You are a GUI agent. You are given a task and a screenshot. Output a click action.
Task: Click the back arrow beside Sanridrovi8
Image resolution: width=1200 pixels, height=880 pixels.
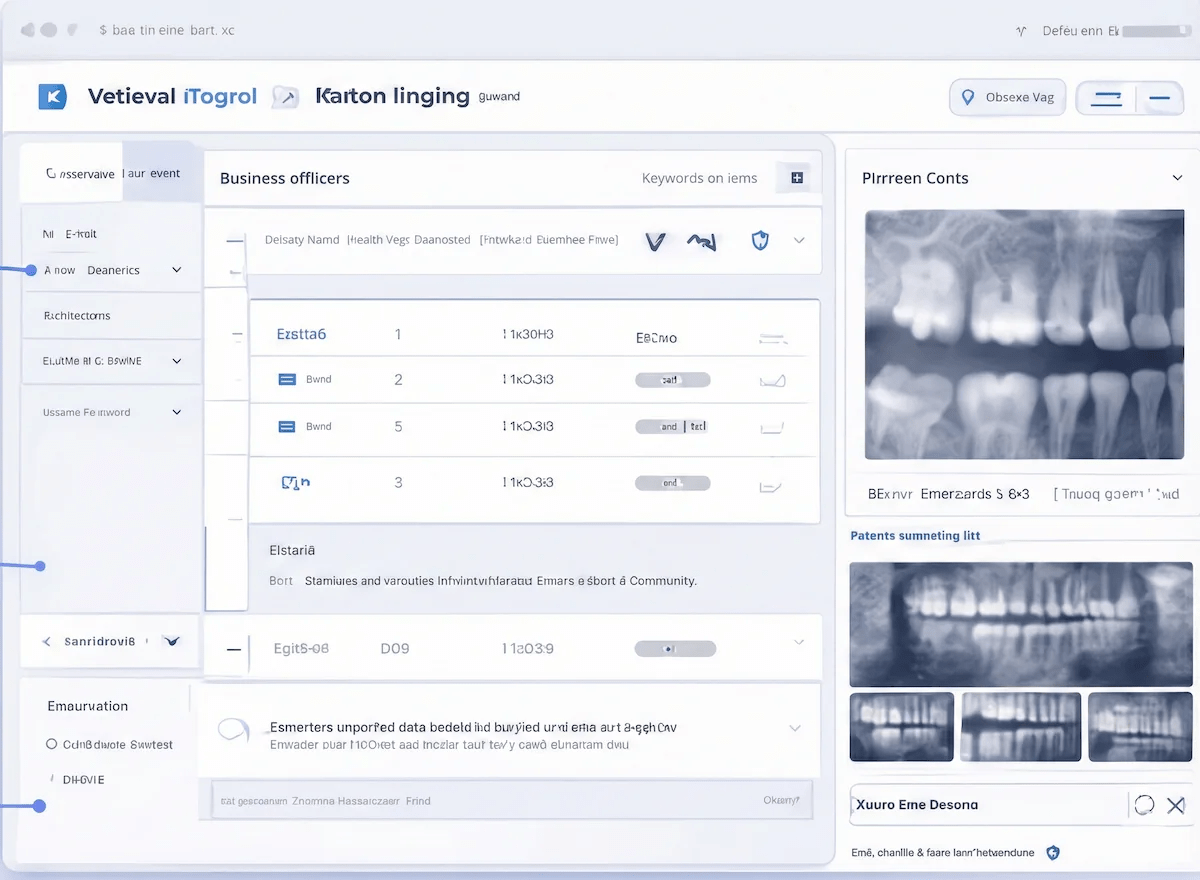(46, 641)
